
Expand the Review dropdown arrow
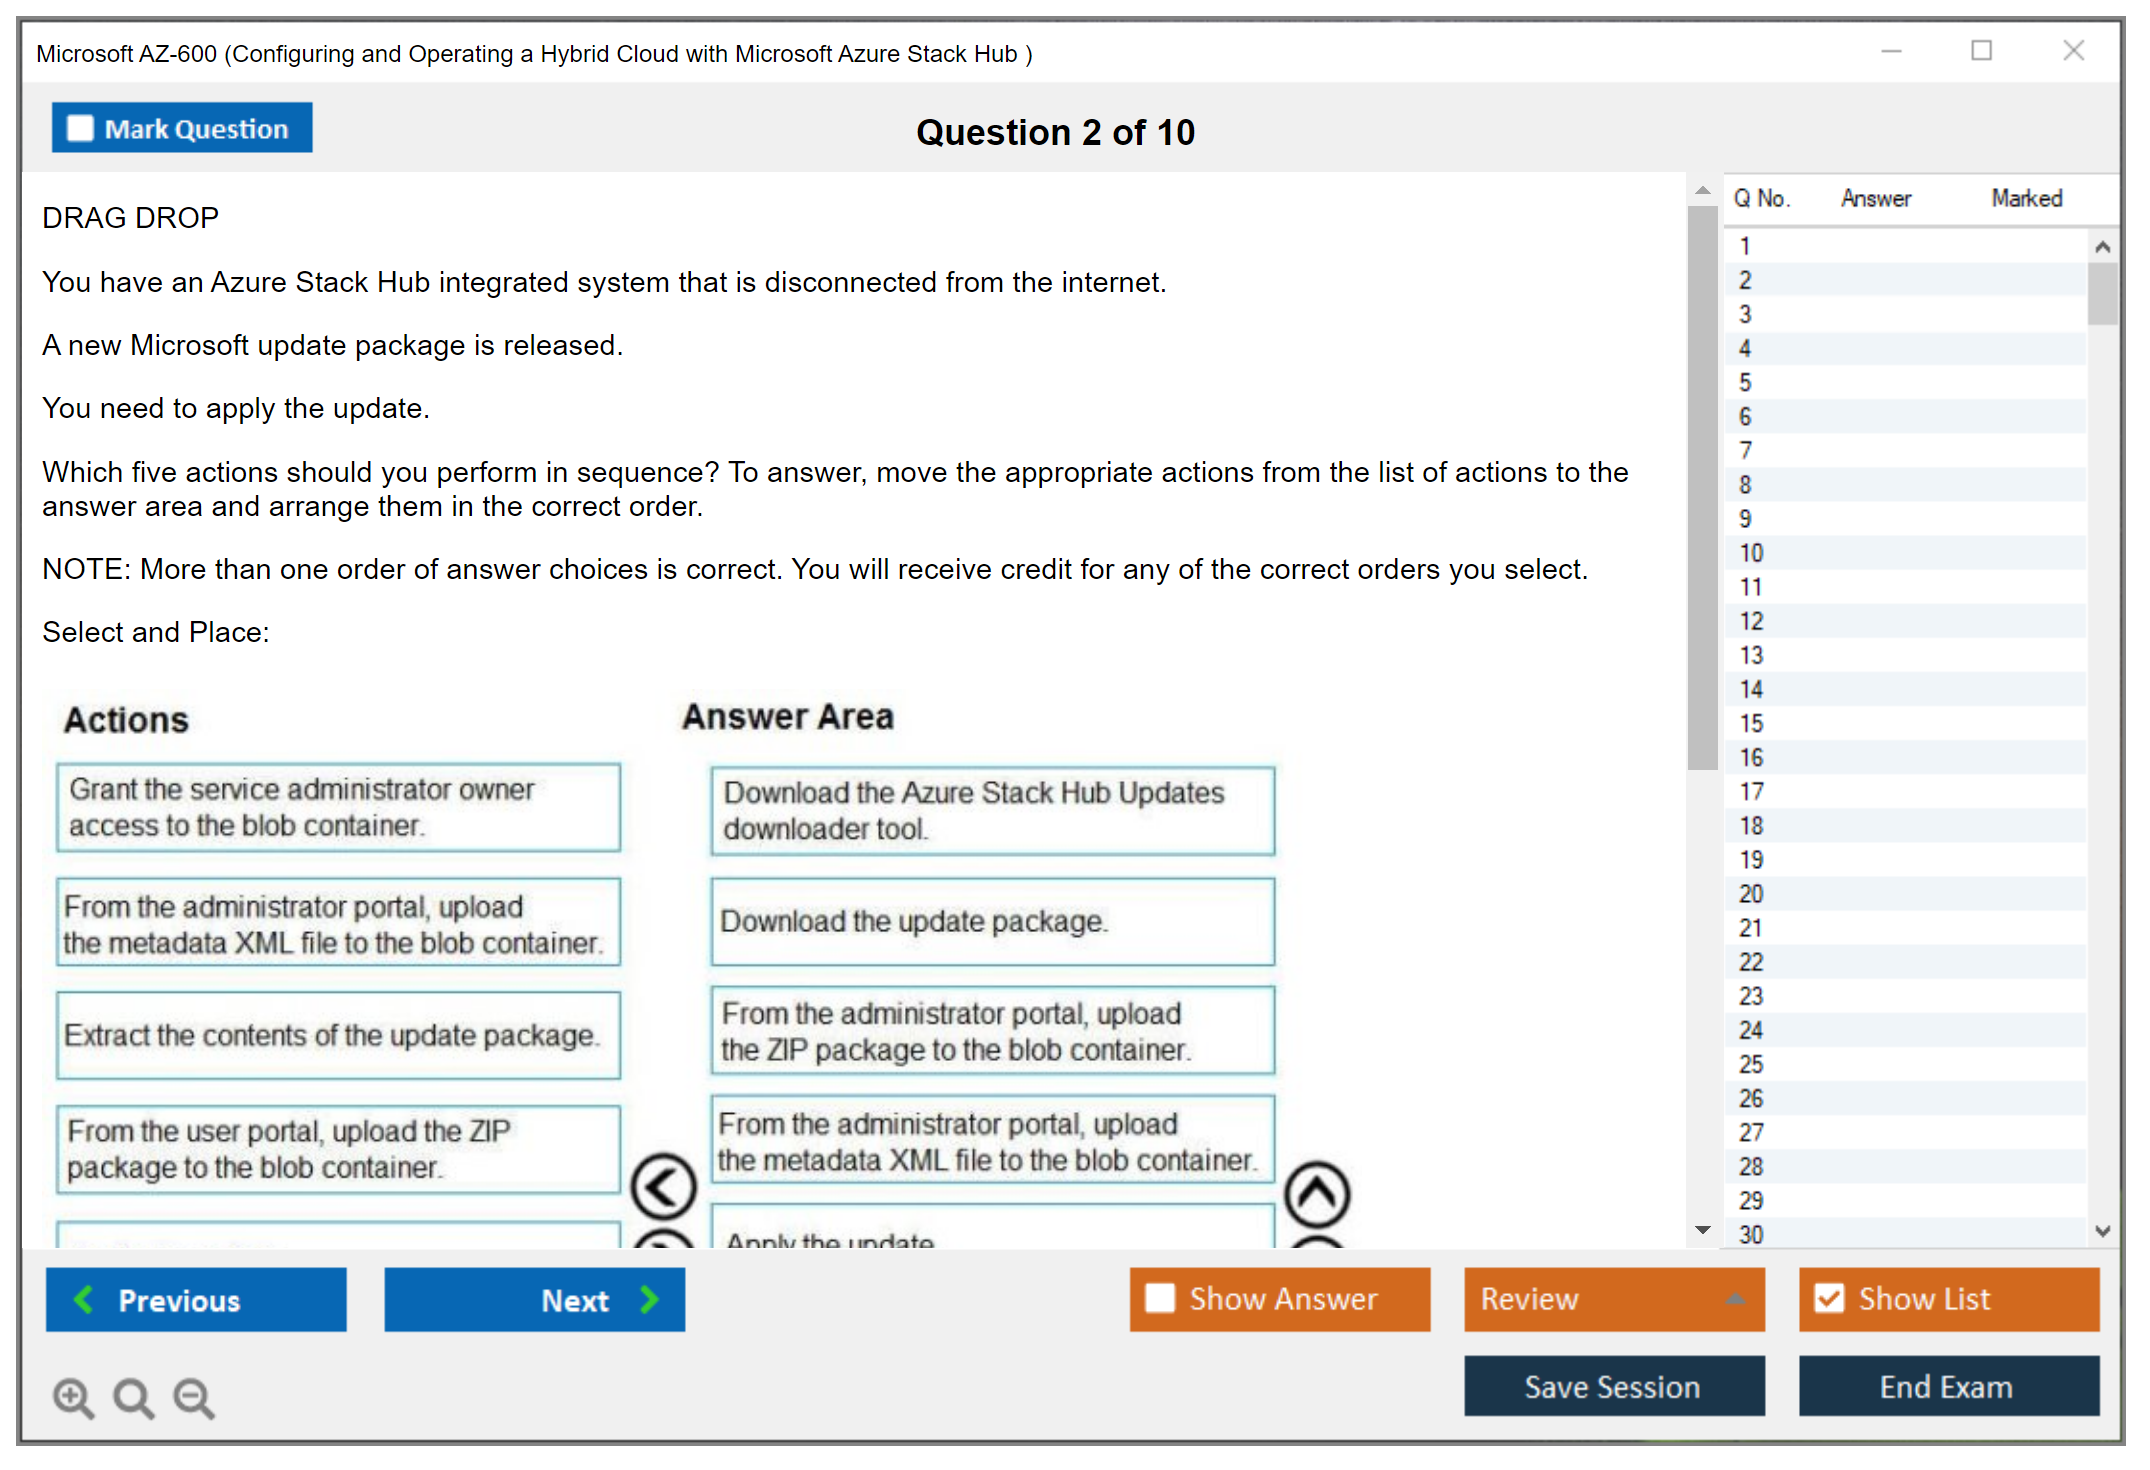1735,1298
